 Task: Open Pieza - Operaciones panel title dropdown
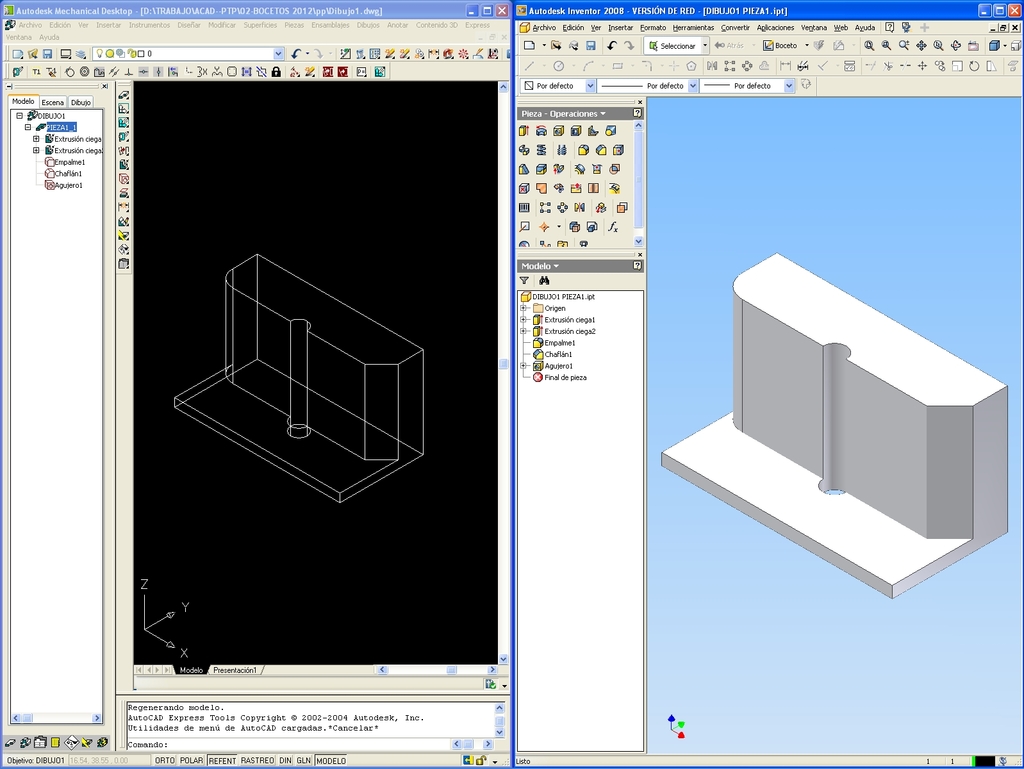603,114
